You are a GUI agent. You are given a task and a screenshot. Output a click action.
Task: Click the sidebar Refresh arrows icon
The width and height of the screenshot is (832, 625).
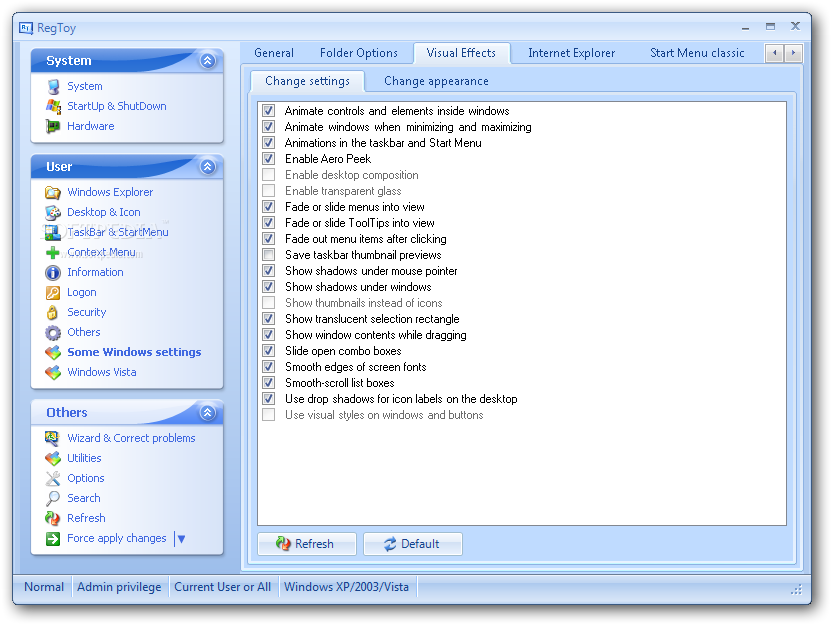tap(53, 518)
